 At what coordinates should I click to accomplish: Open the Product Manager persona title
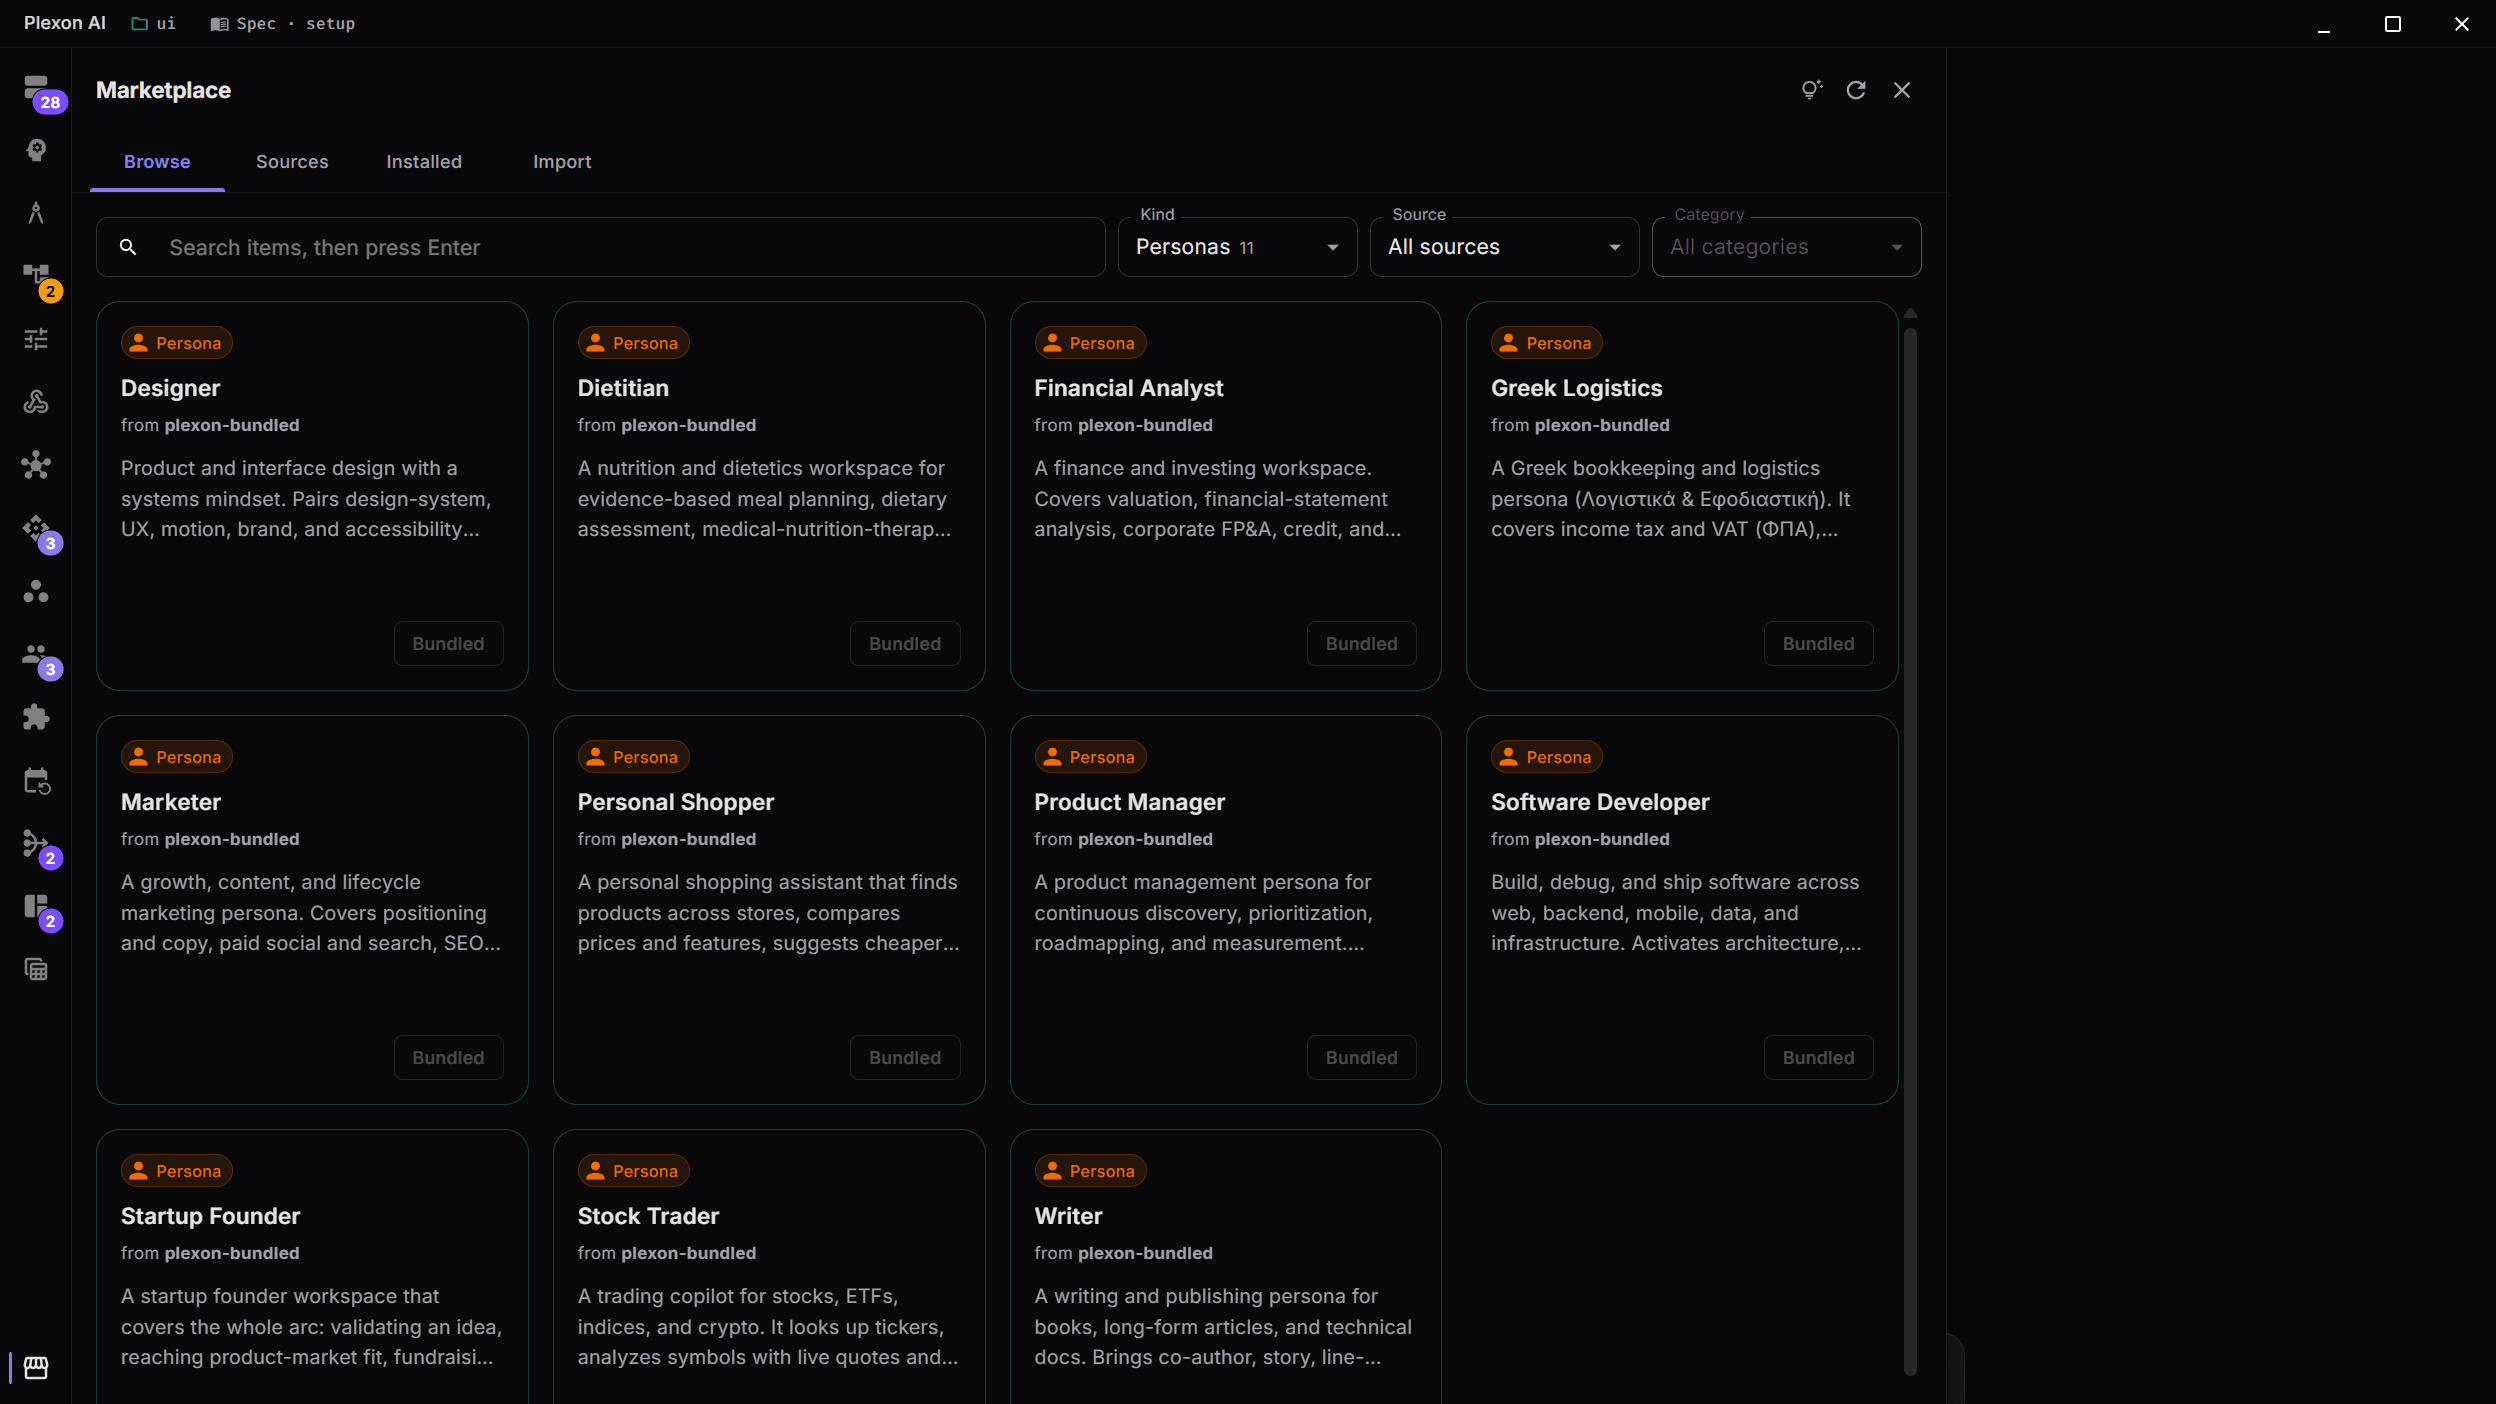(1129, 802)
